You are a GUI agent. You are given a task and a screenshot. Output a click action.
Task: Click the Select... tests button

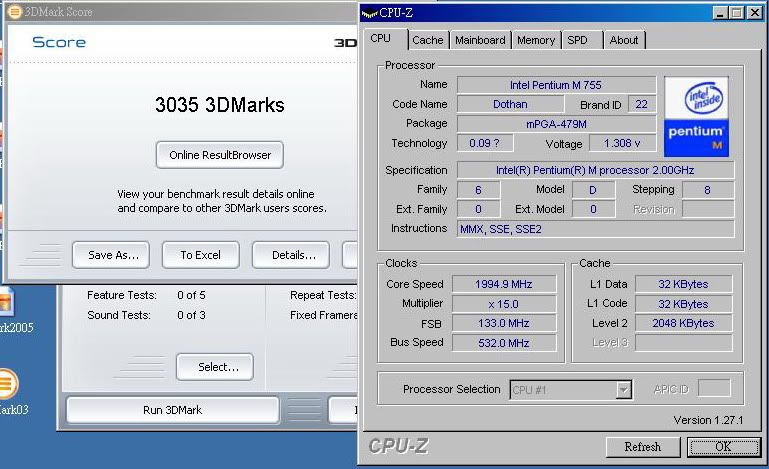215,367
